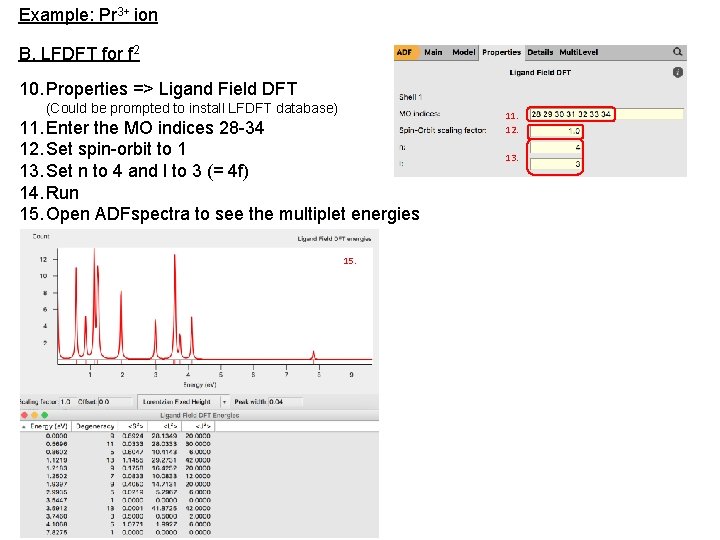The image size is (720, 540).
Task: Click the Energy (eV) axis label
Action: point(199,385)
